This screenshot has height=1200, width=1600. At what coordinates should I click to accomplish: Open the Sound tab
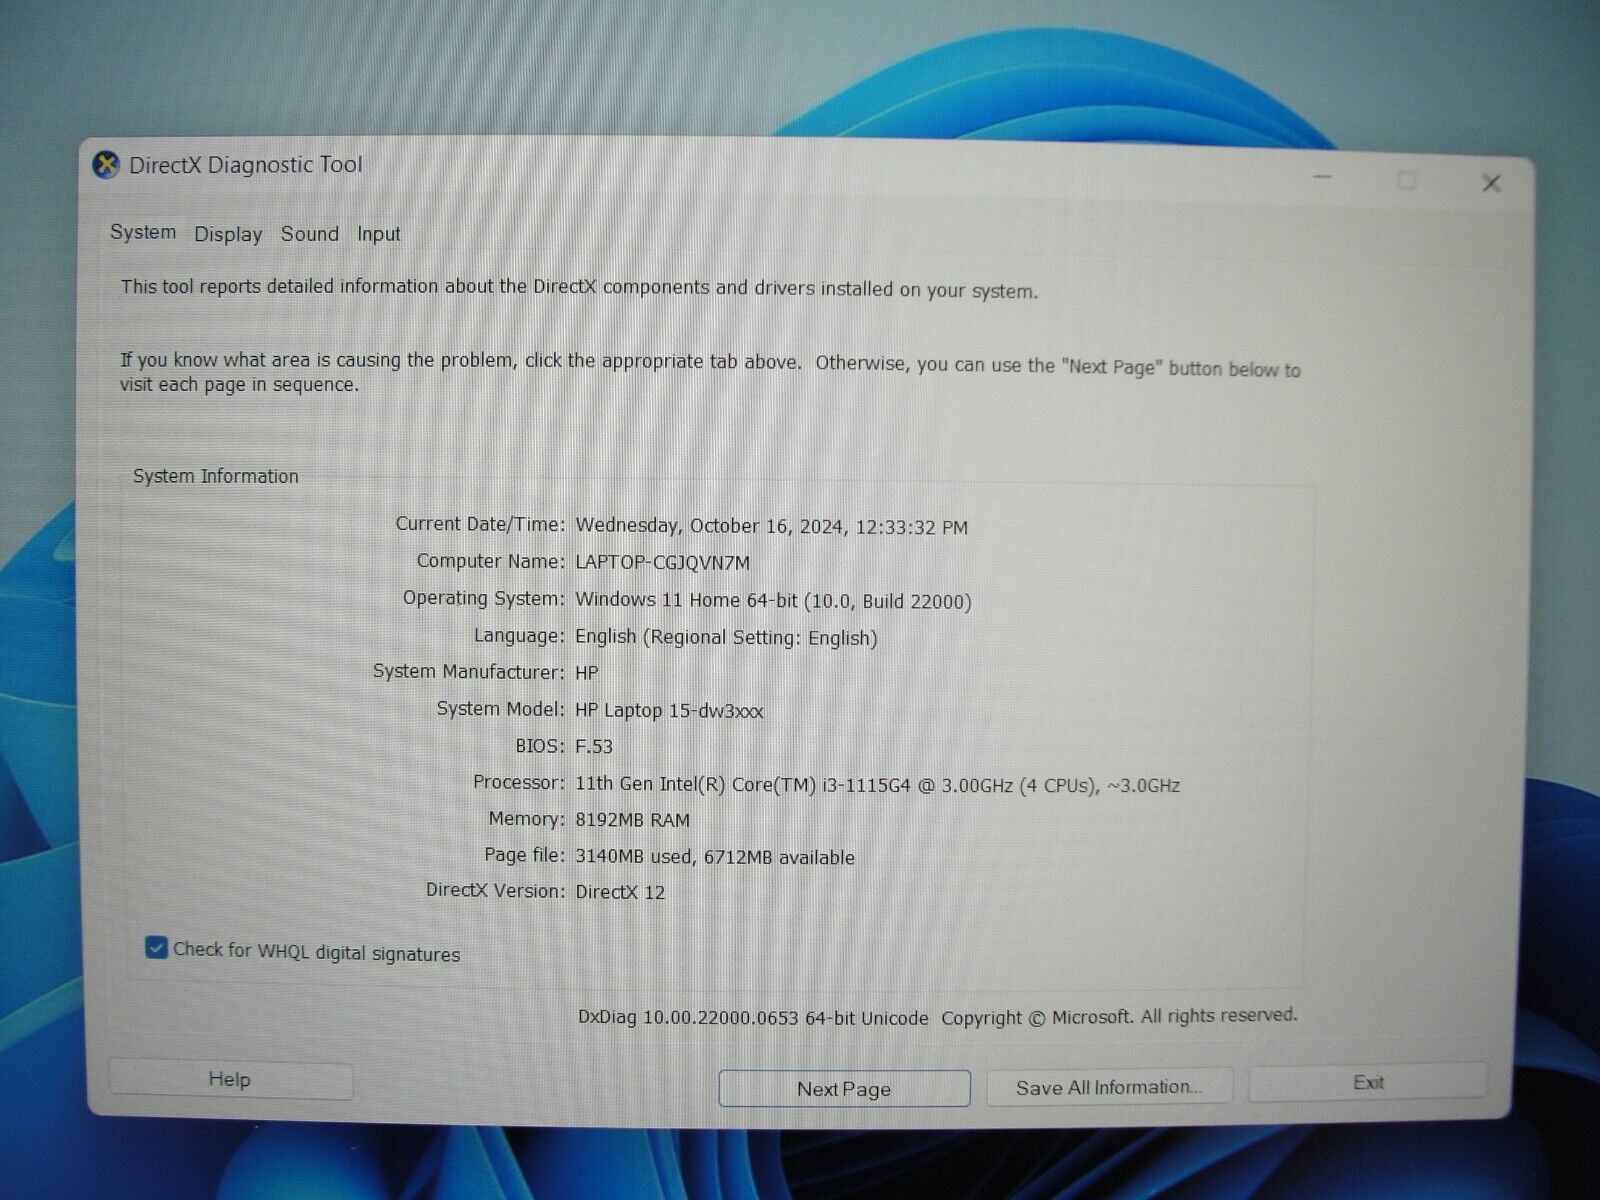[310, 234]
